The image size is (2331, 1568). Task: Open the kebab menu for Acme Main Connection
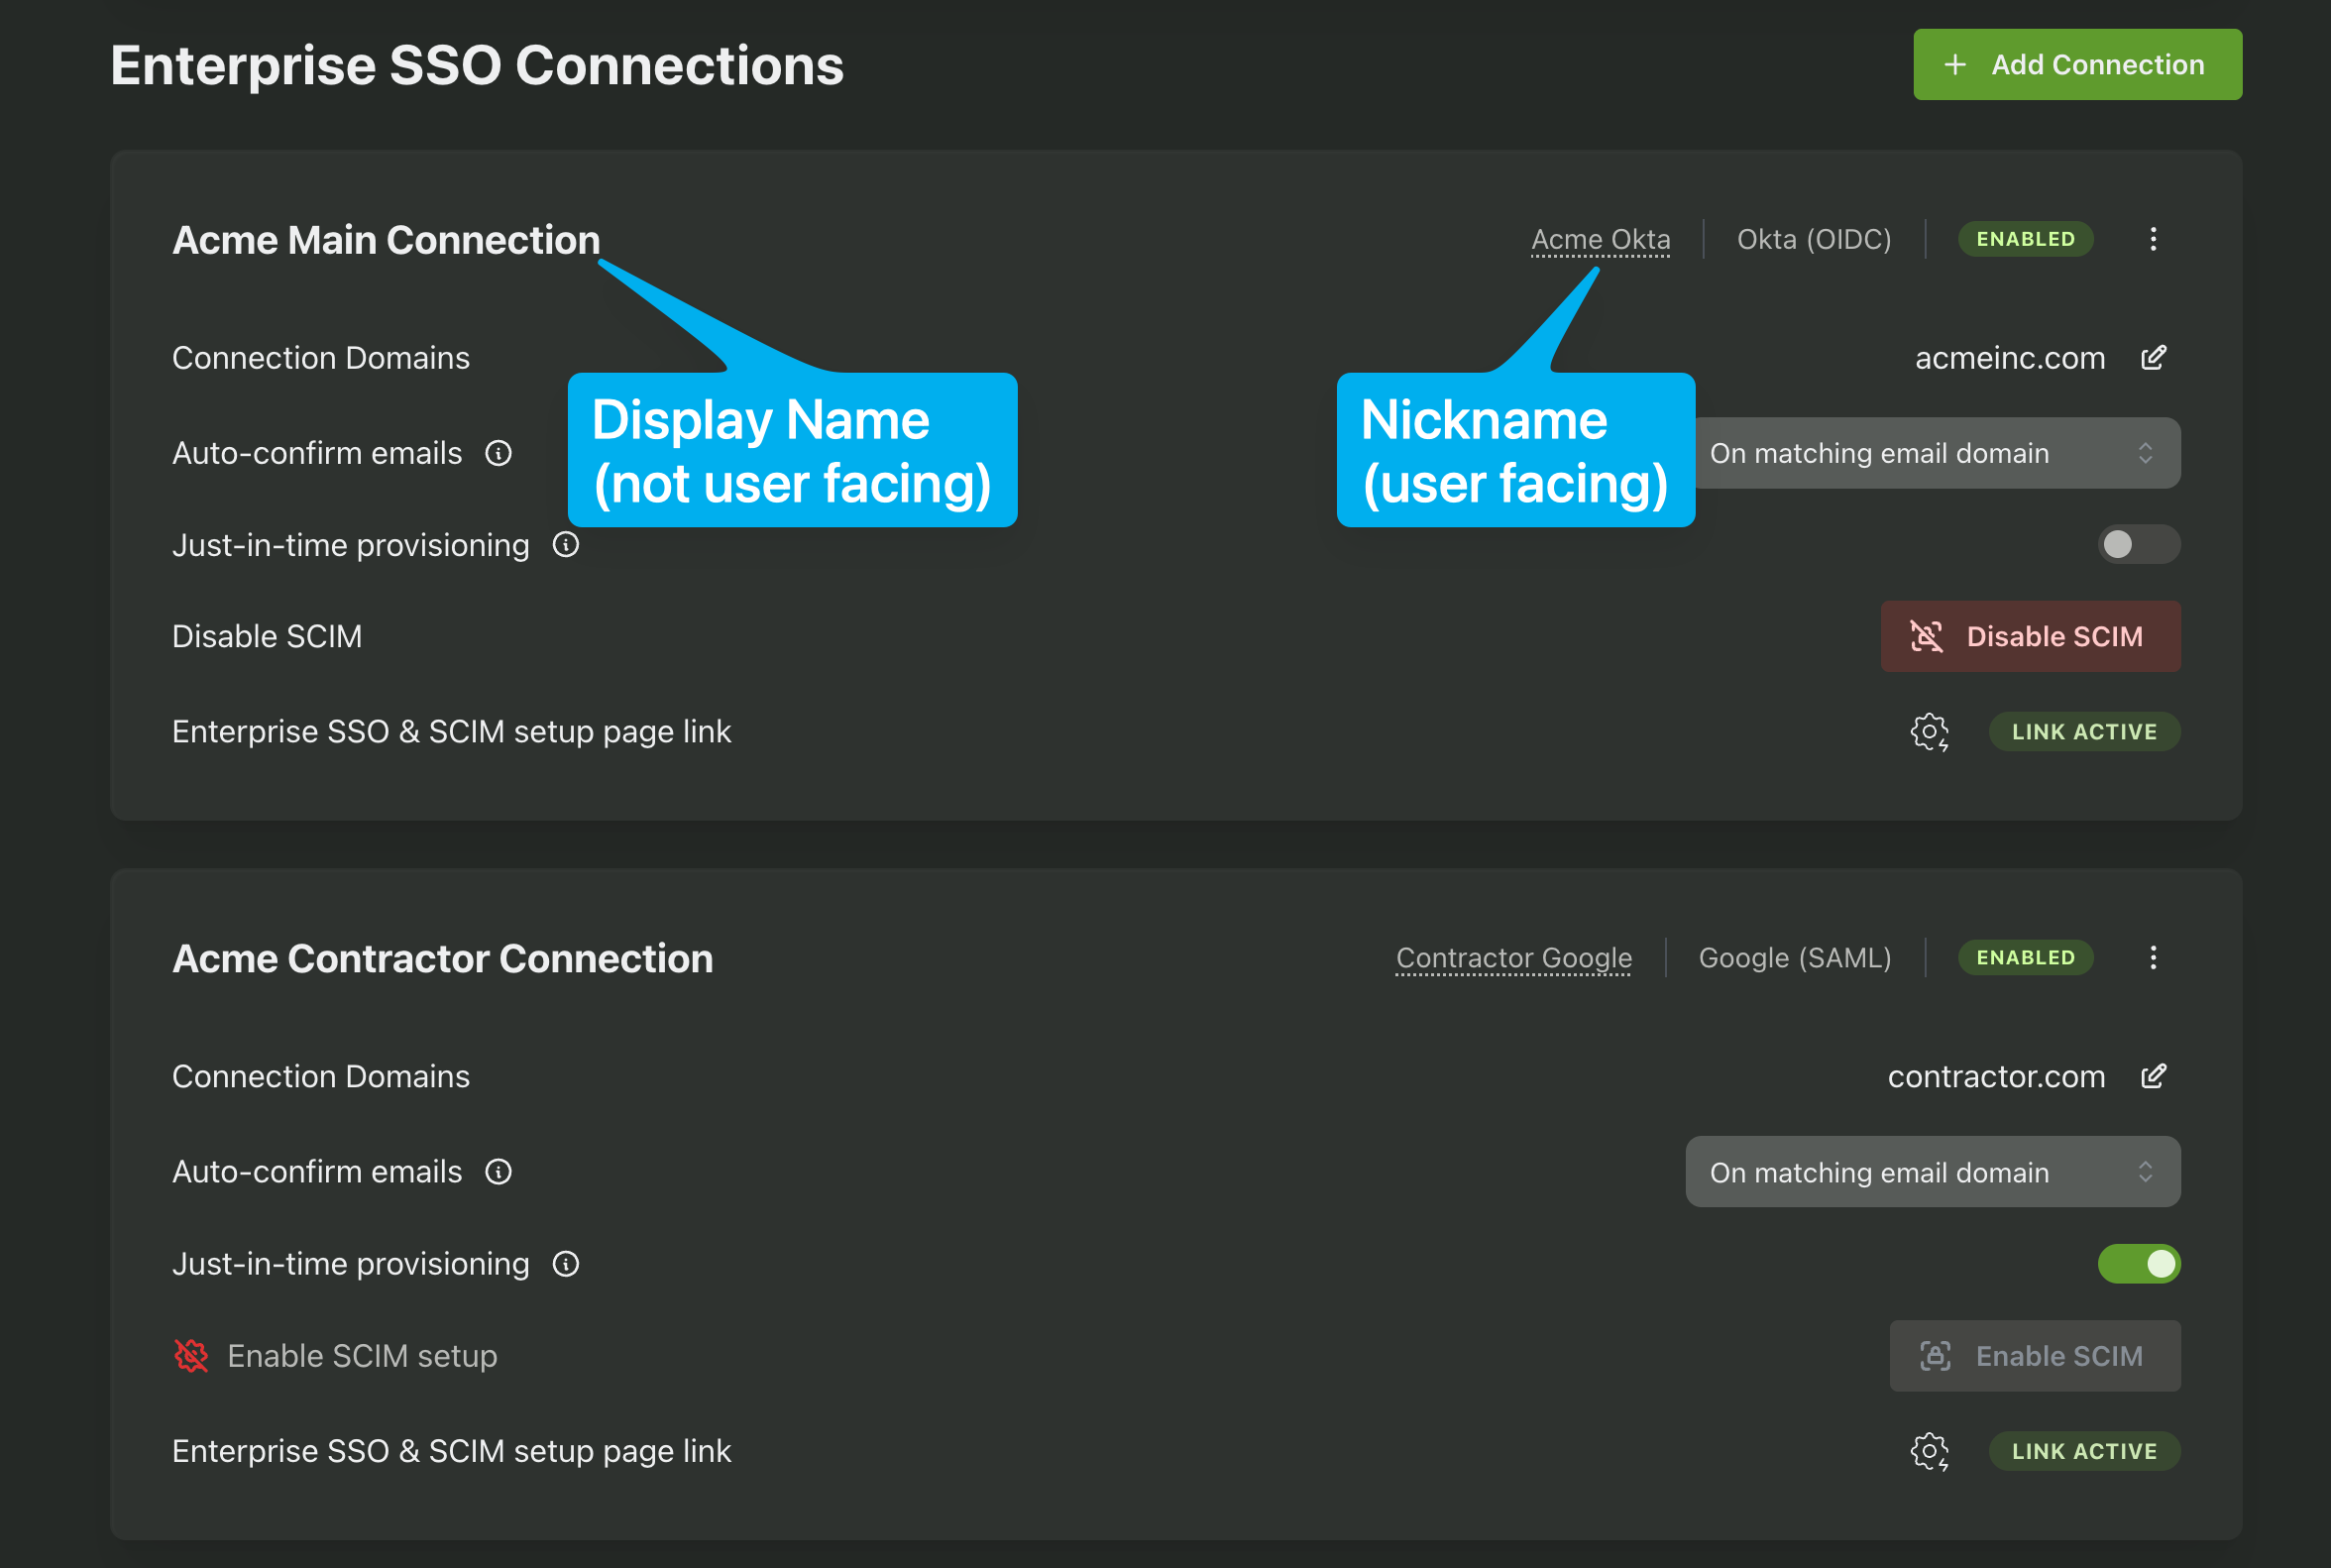2152,239
